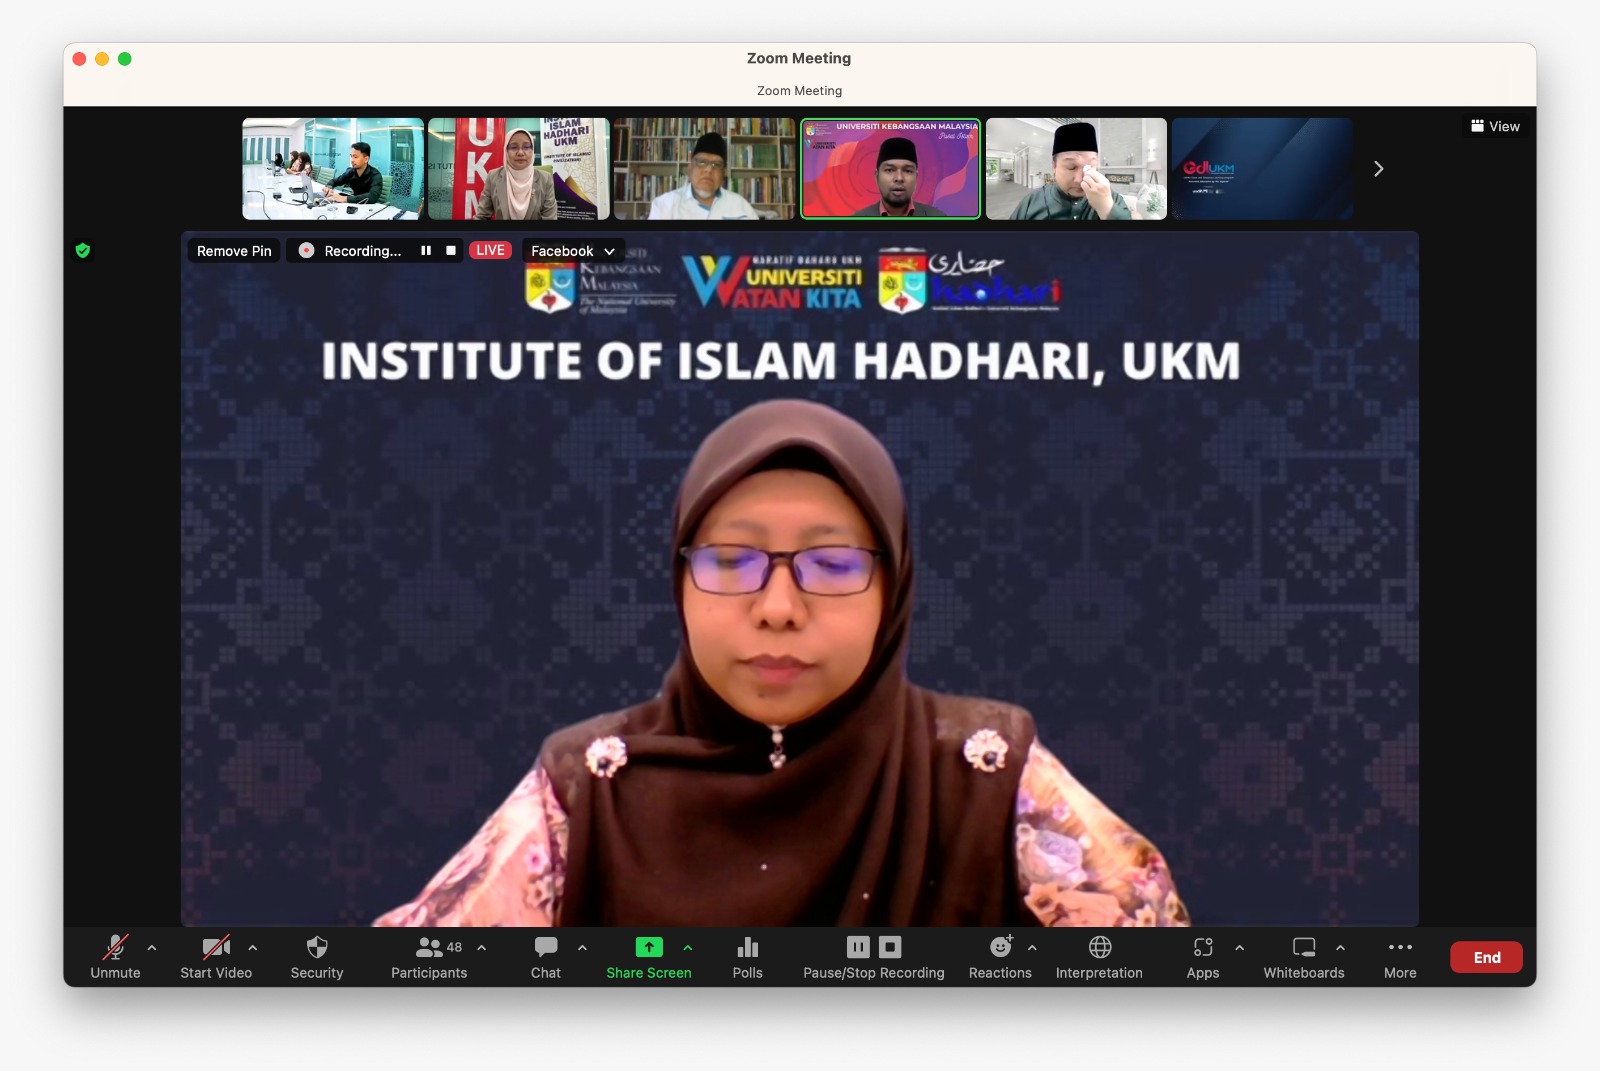The height and width of the screenshot is (1071, 1600).
Task: Click the Share Screen icon
Action: (648, 948)
